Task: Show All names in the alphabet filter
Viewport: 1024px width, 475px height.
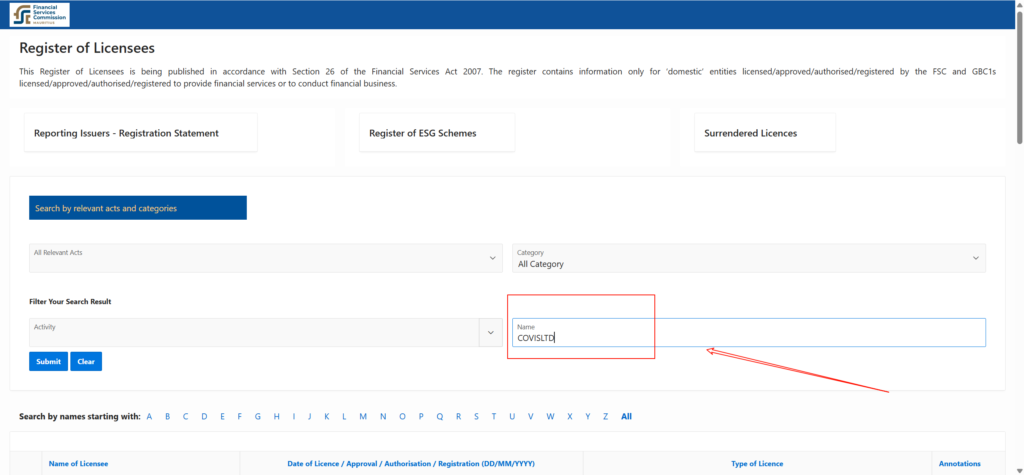Action: 626,416
